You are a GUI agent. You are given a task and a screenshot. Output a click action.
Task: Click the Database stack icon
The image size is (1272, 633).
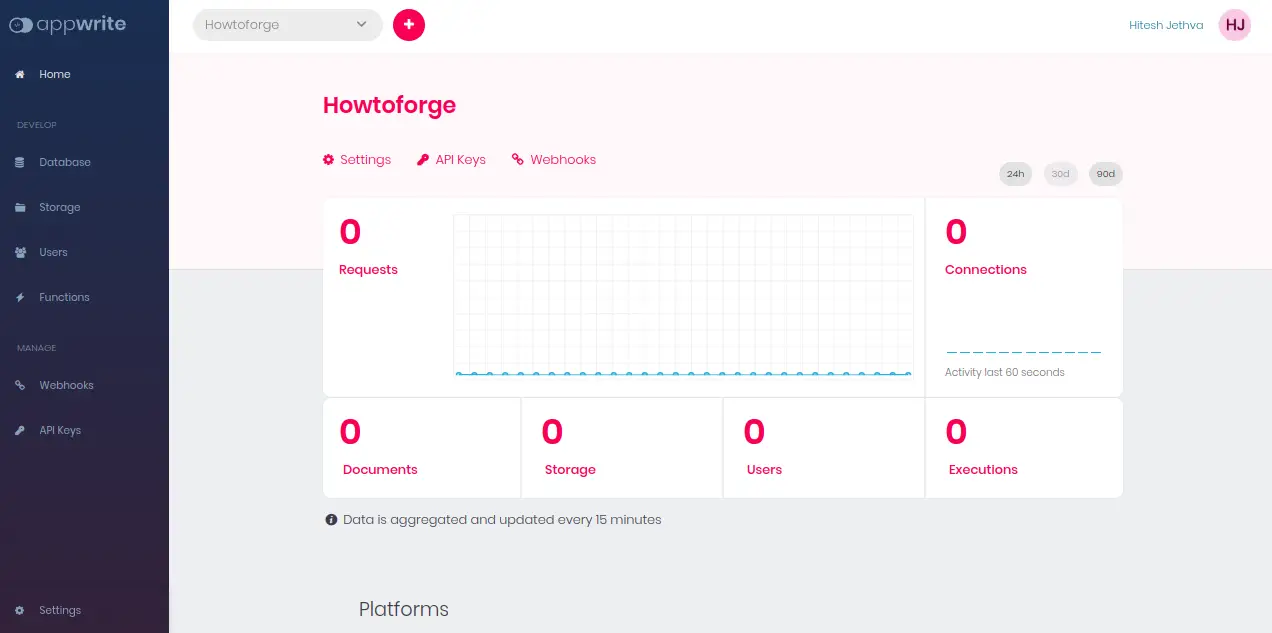tap(20, 162)
